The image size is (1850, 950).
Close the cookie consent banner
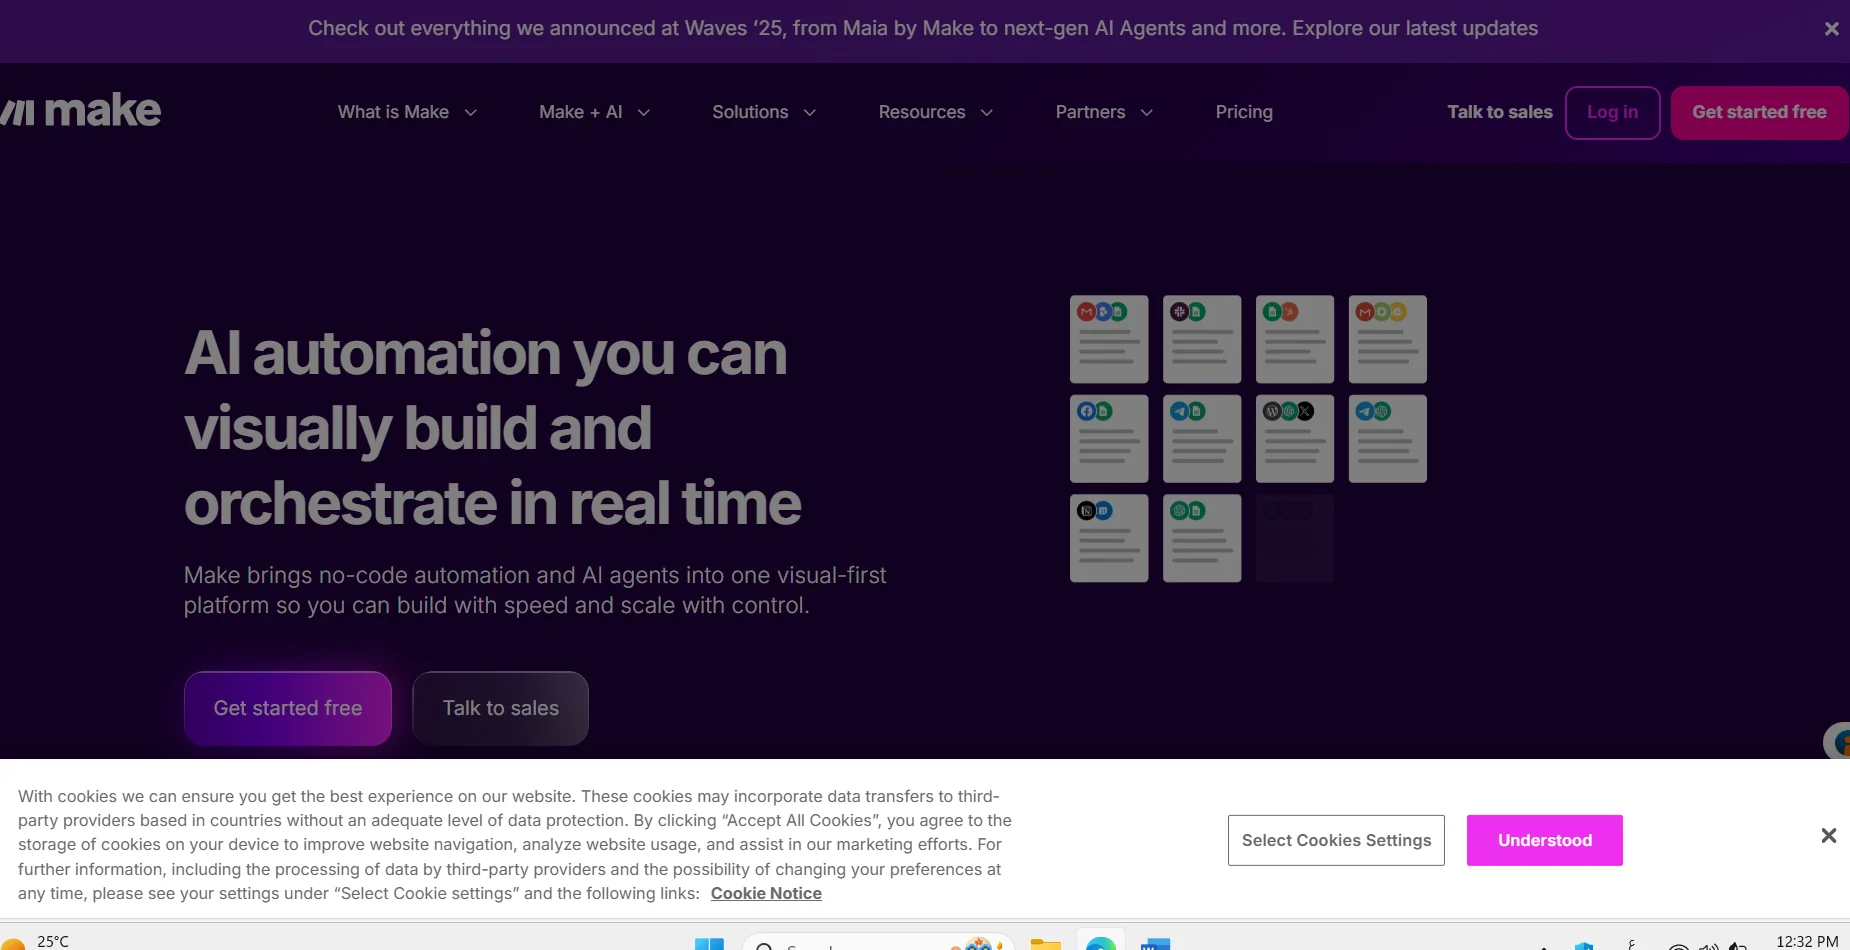1828,835
